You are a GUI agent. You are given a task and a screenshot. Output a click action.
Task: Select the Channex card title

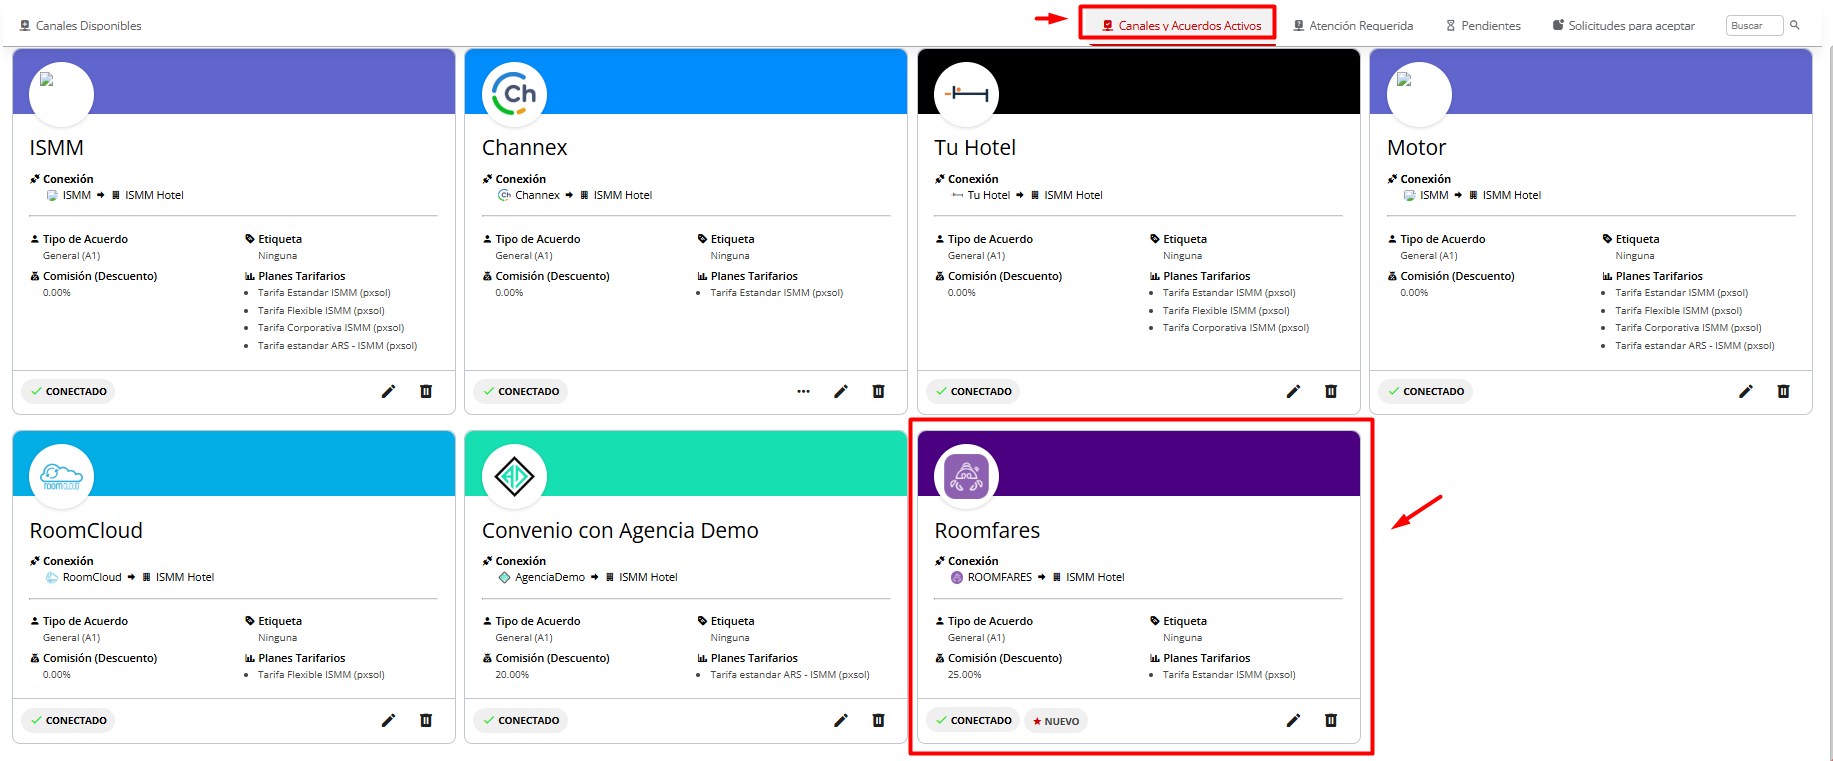[524, 148]
